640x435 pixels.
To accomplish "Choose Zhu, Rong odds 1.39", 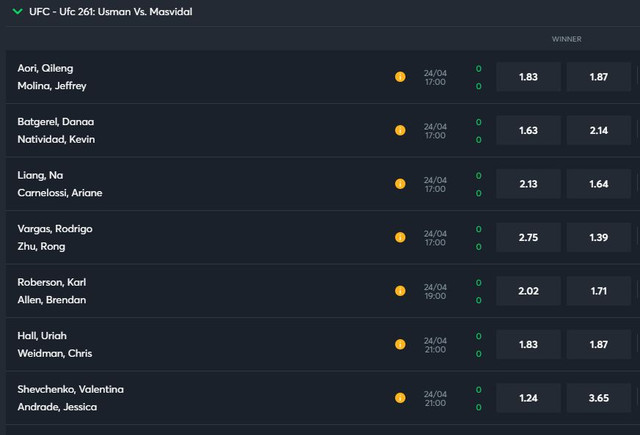I will pyautogui.click(x=599, y=237).
